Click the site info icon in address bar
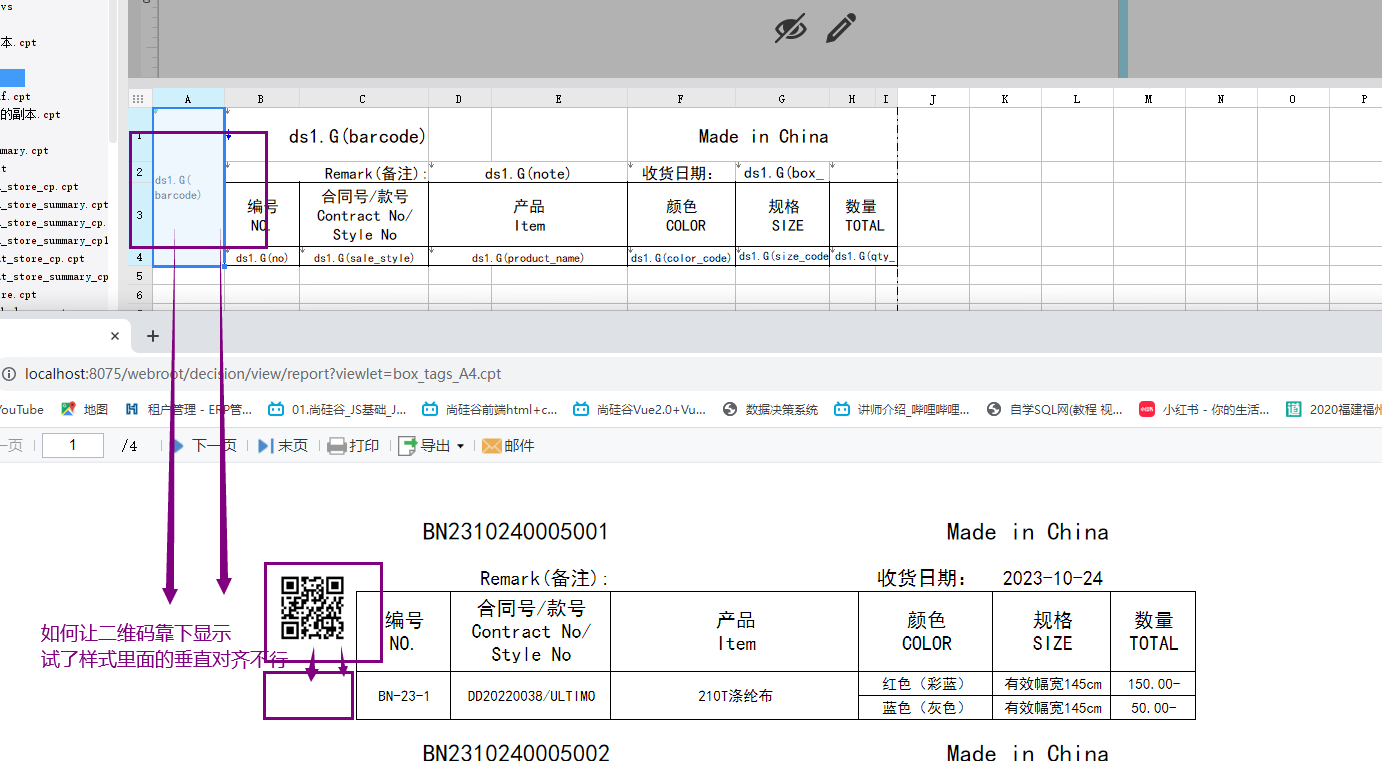 pyautogui.click(x=9, y=374)
